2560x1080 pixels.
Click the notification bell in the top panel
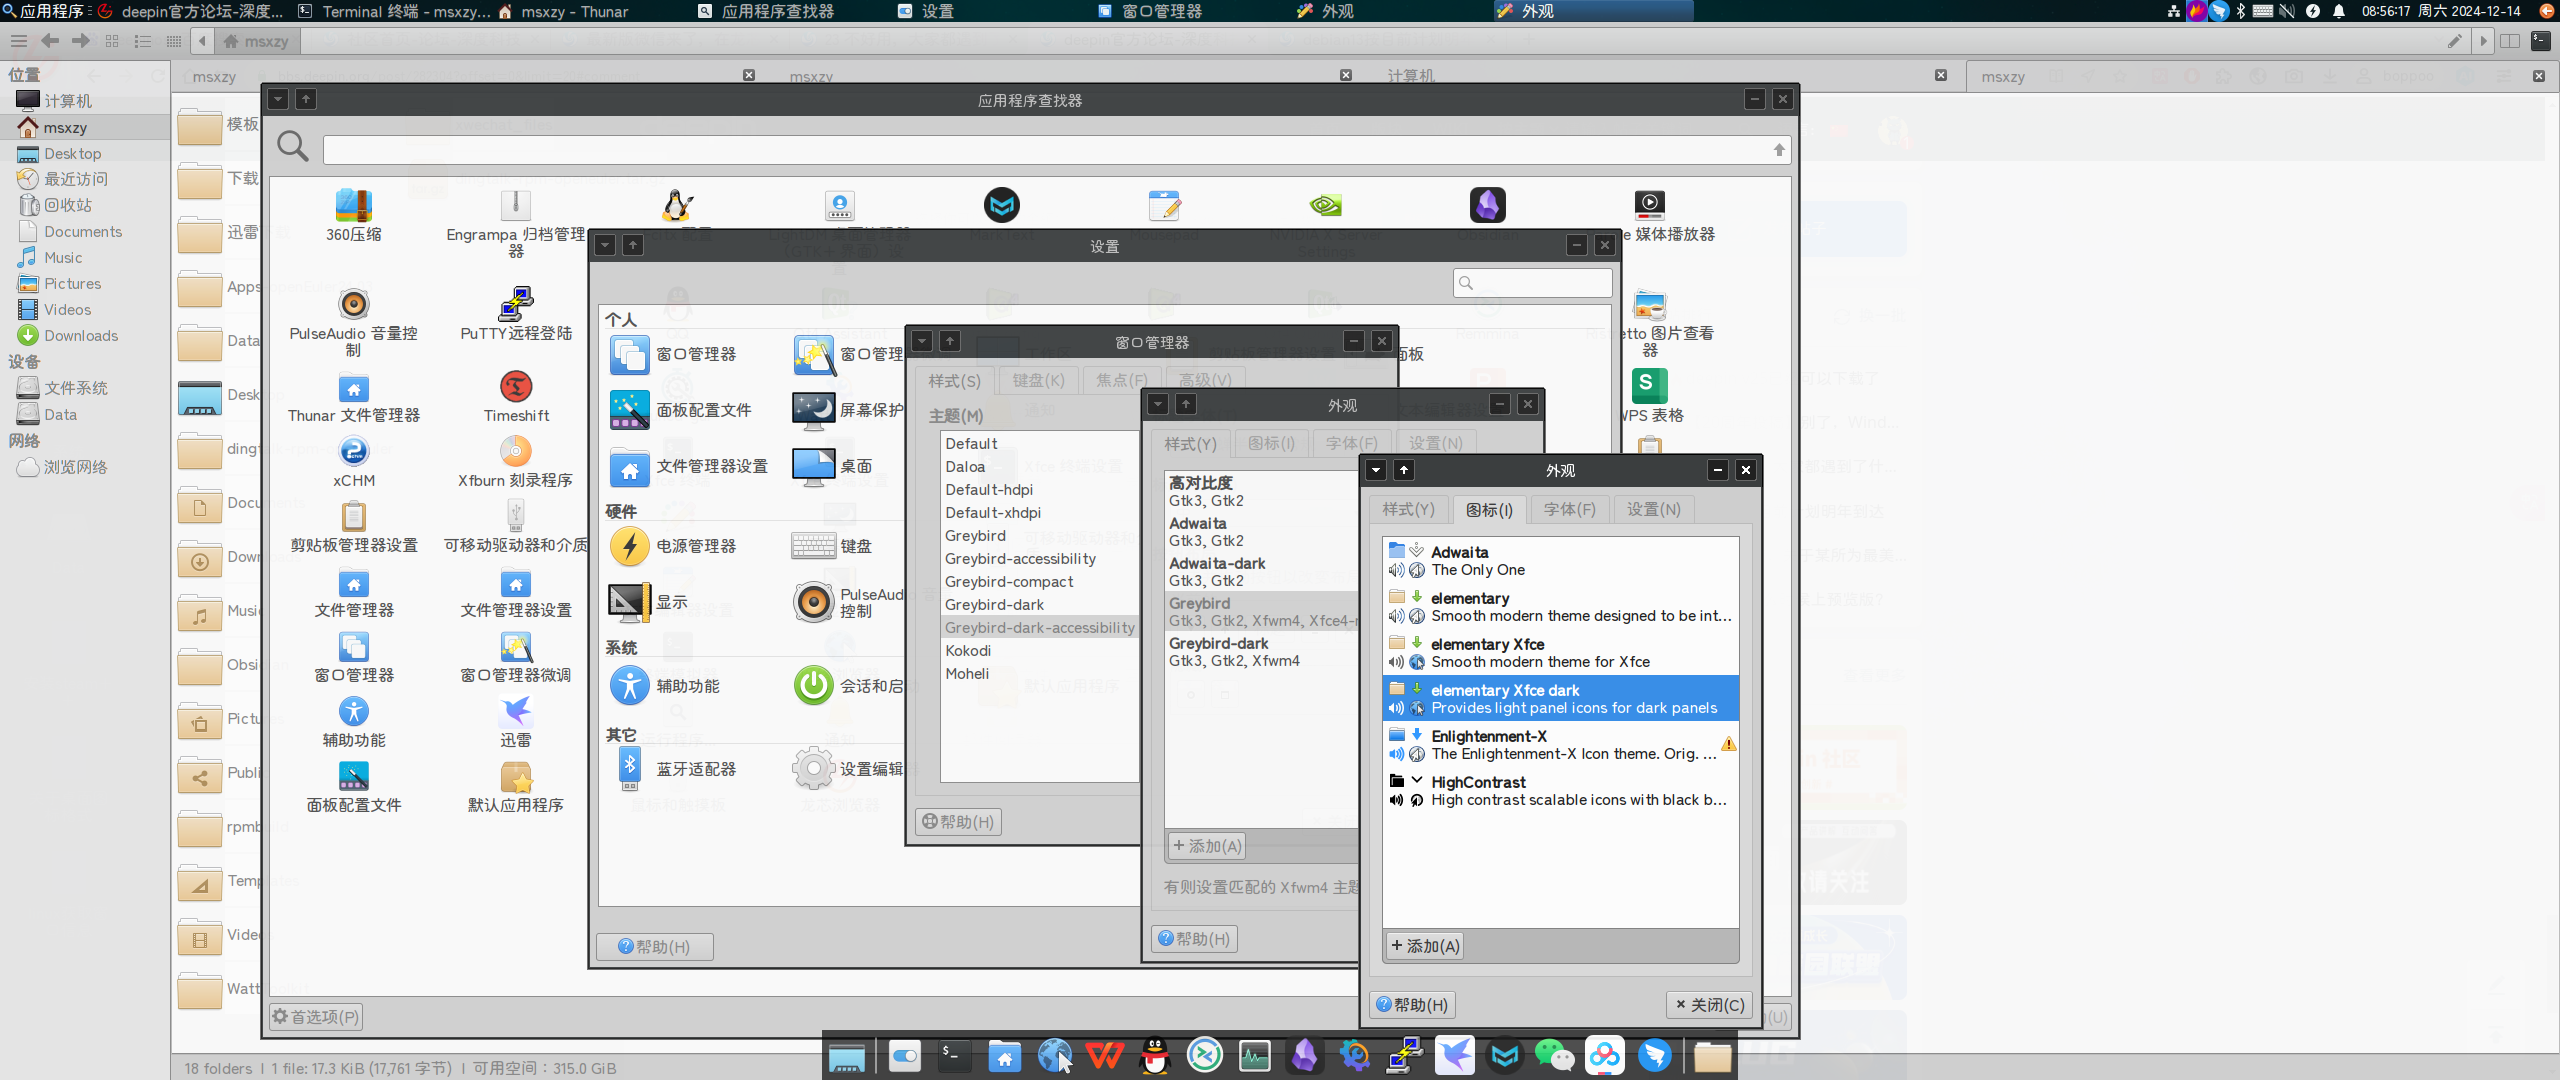[2339, 11]
